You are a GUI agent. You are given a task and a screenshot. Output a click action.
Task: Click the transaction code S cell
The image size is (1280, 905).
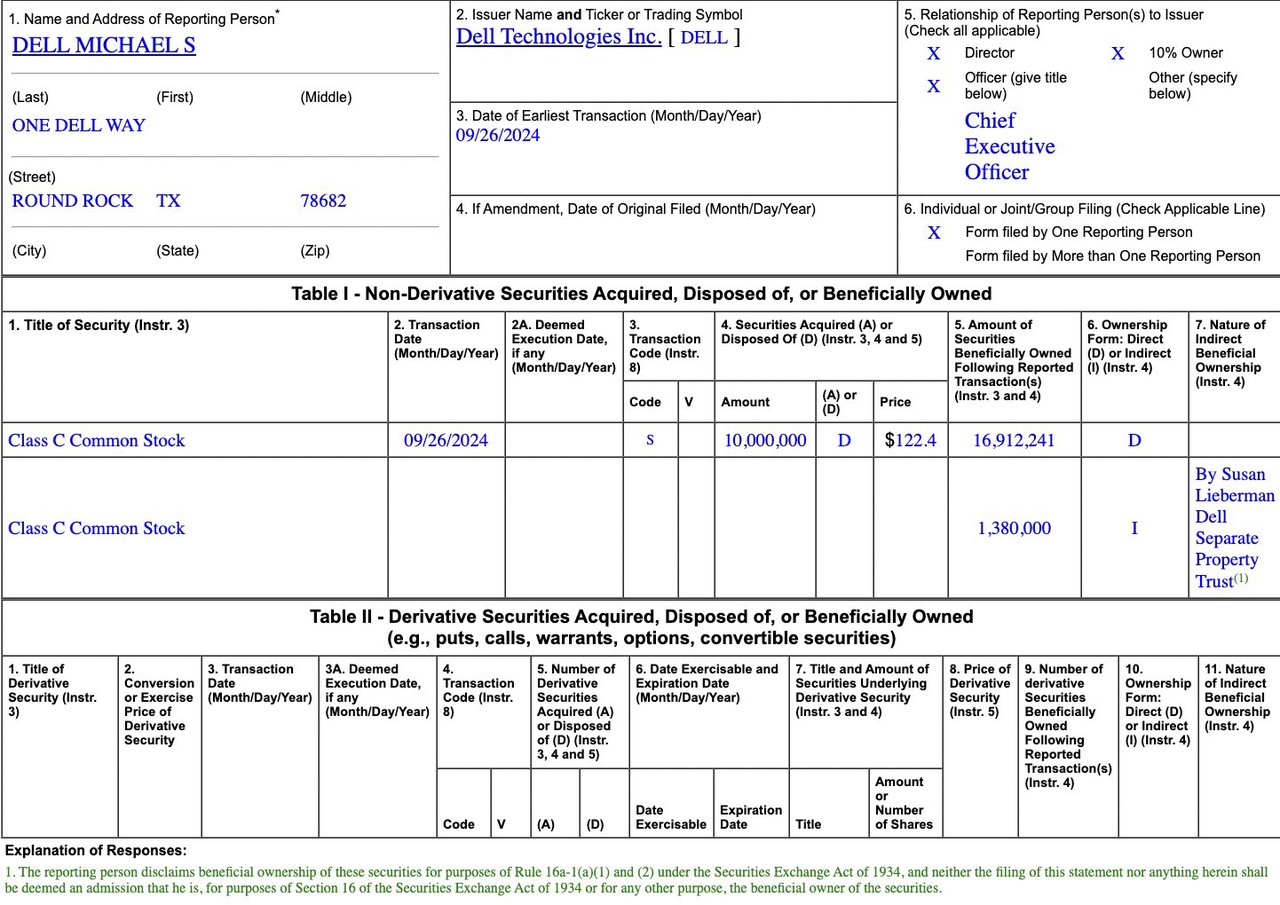coord(650,440)
